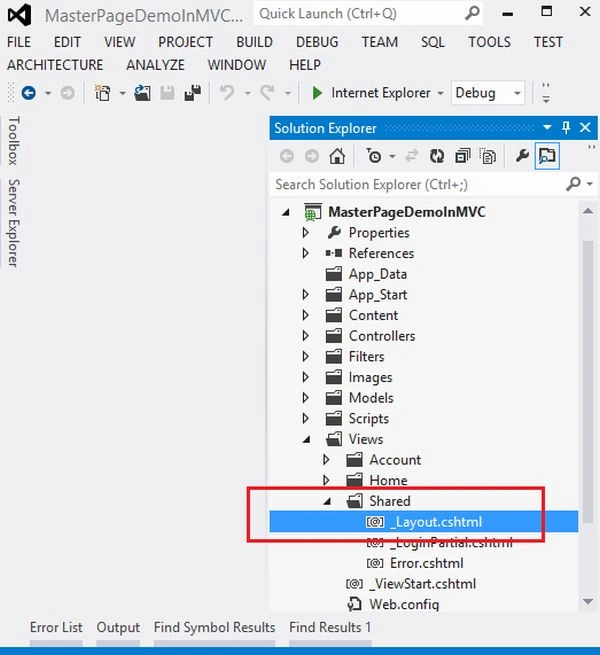The width and height of the screenshot is (600, 655).
Task: Click the Undo toolbar icon
Action: pyautogui.click(x=227, y=93)
